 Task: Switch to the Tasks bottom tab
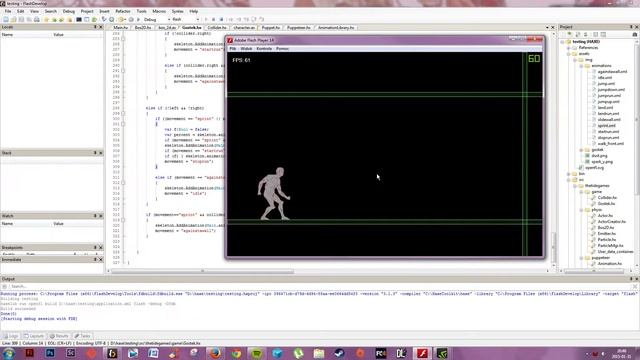pyautogui.click(x=82, y=336)
